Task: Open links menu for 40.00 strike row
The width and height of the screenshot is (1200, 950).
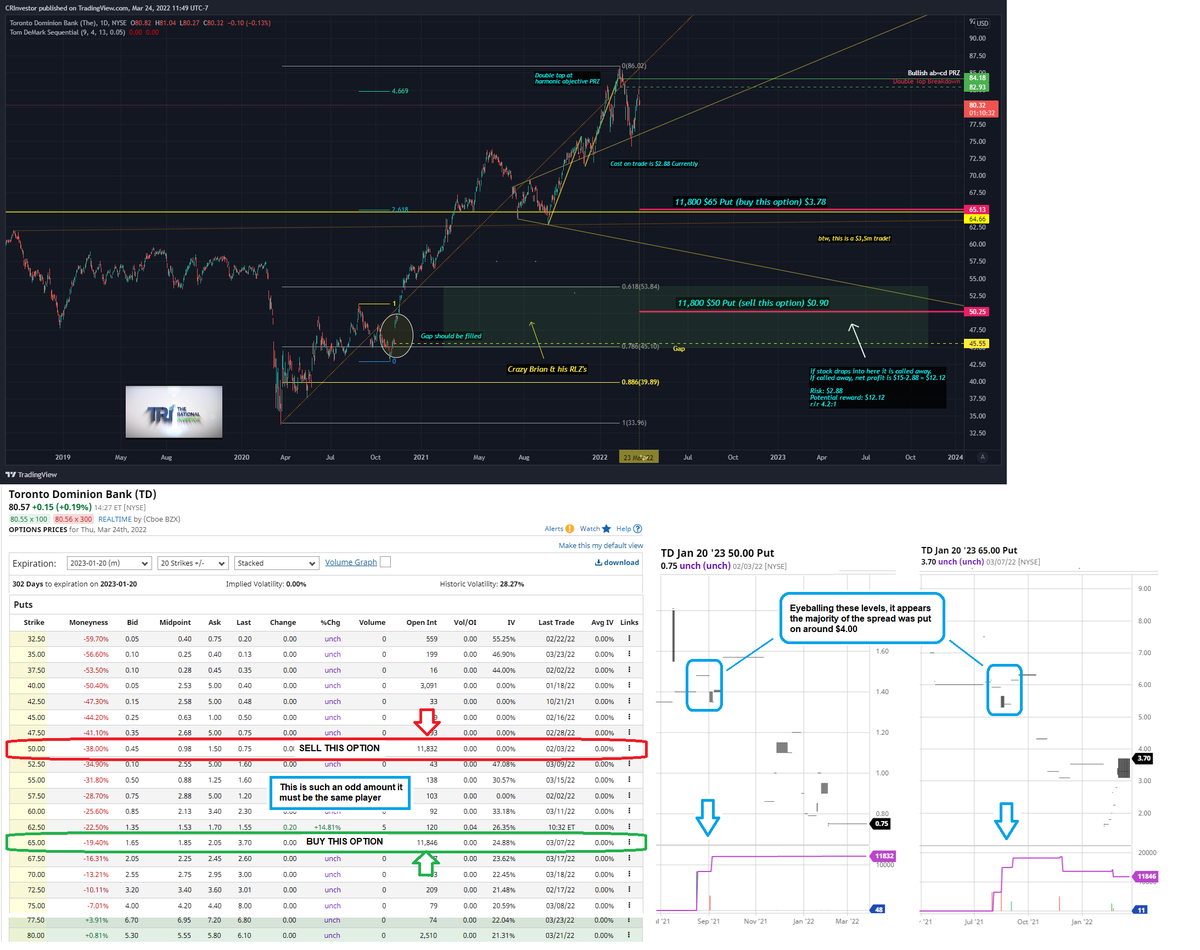Action: point(629,685)
